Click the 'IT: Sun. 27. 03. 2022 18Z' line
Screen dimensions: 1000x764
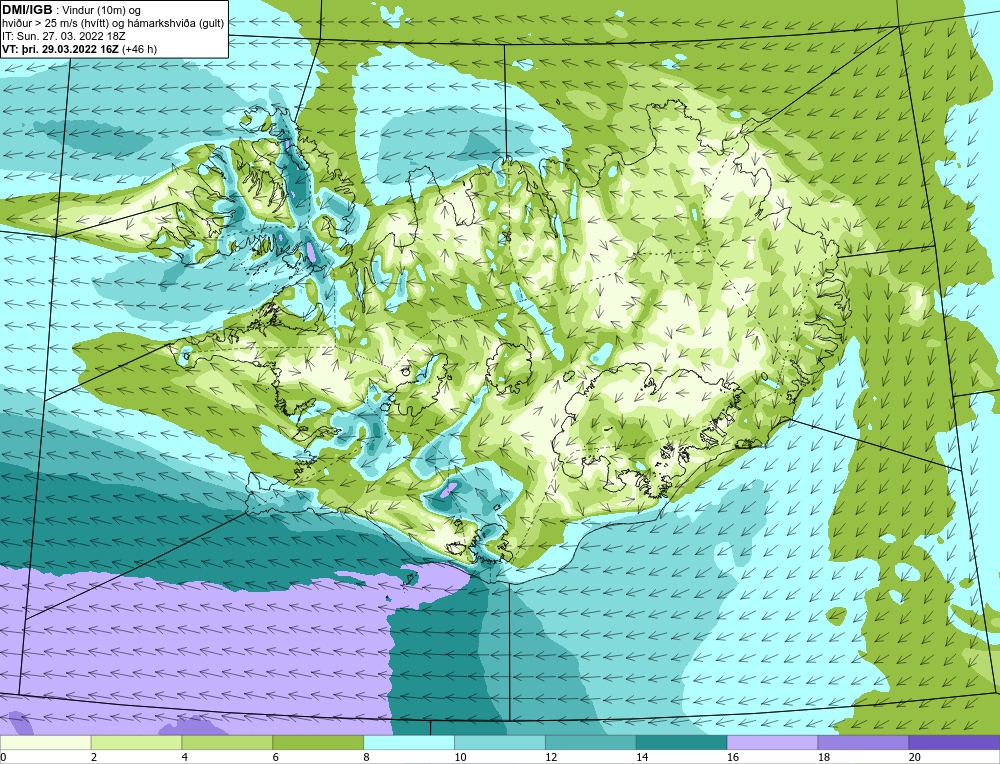tap(64, 36)
